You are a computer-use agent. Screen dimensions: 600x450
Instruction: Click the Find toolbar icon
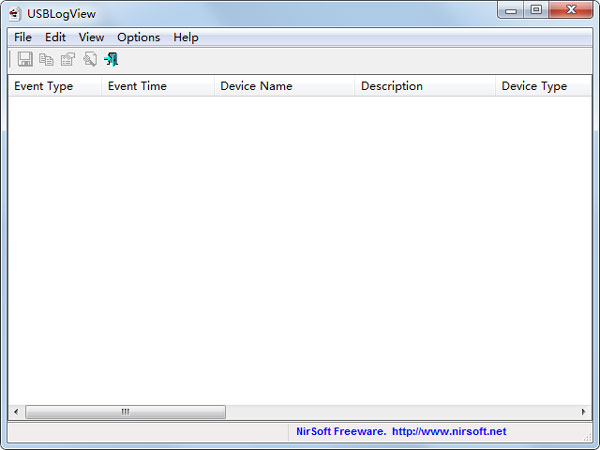(90, 60)
